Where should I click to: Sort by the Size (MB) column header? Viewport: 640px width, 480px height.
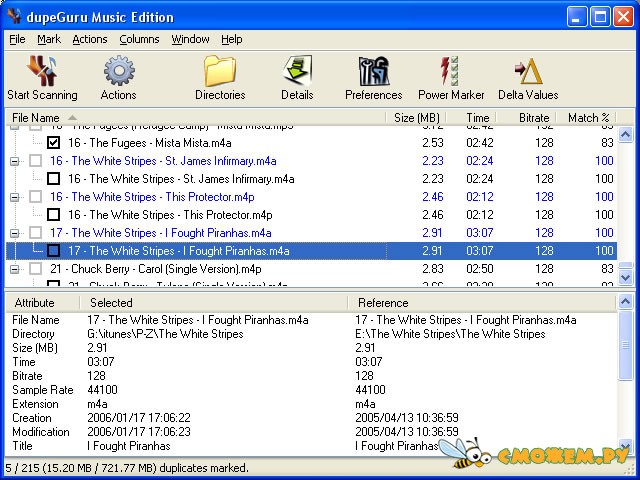(x=416, y=118)
